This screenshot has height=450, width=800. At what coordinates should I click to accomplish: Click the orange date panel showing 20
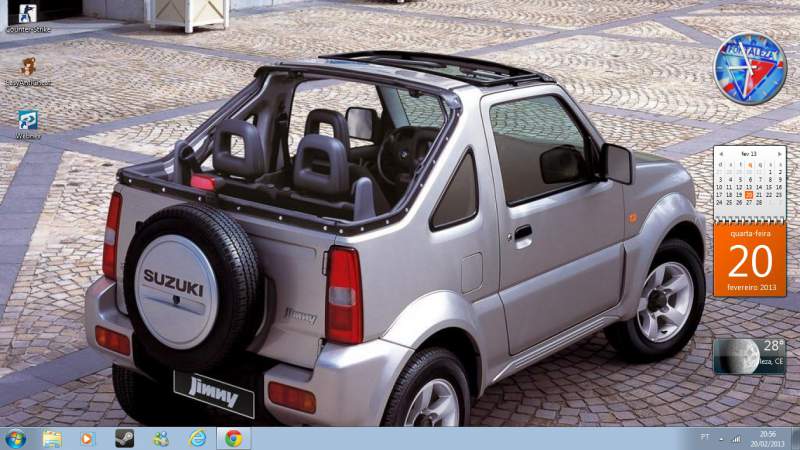coord(749,260)
